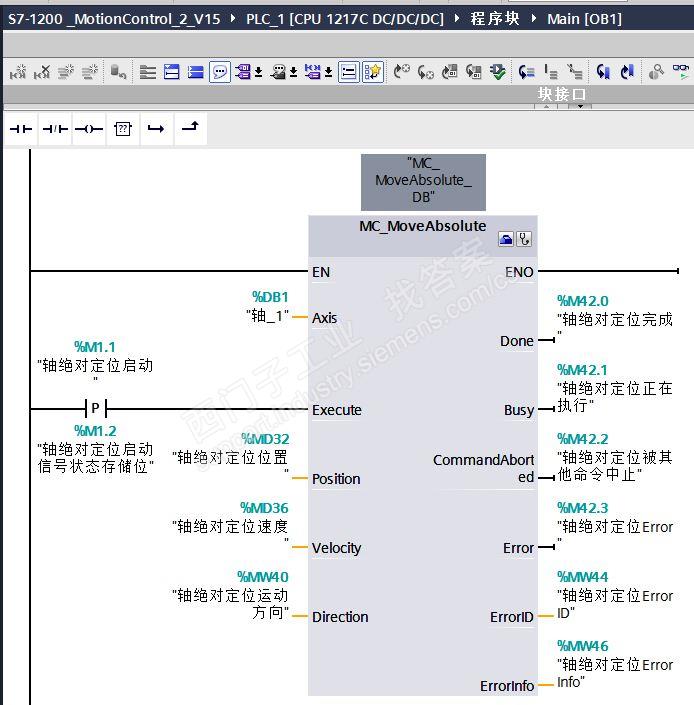Toggle monitoring on/off glasses icon

pyautogui.click(x=681, y=72)
